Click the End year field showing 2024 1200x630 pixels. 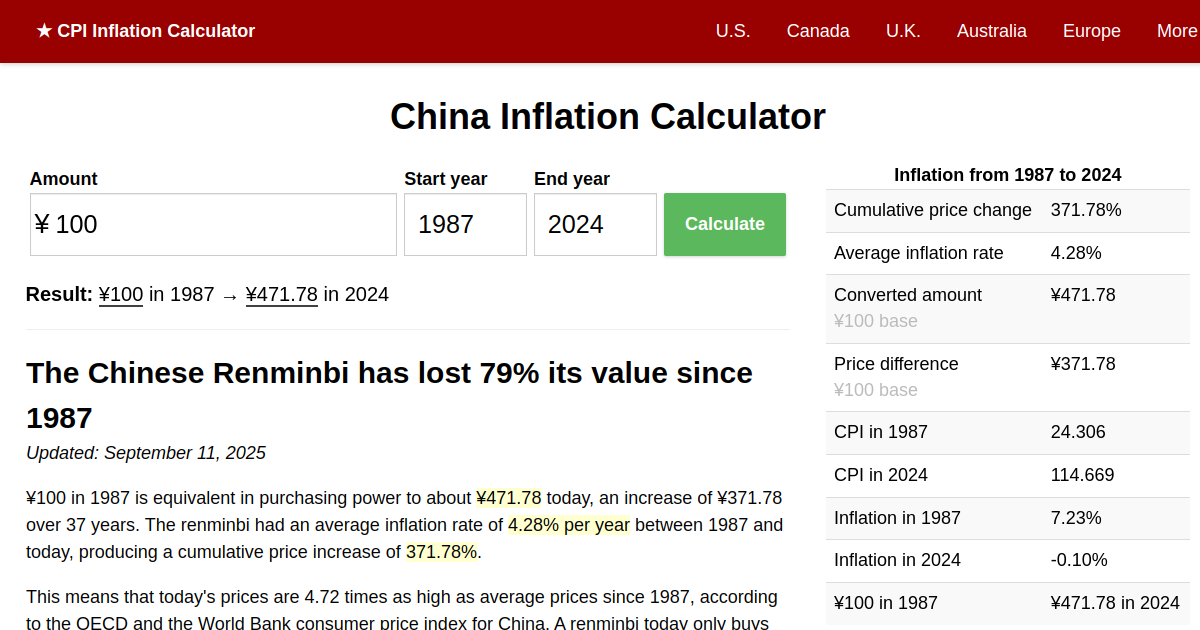click(595, 224)
